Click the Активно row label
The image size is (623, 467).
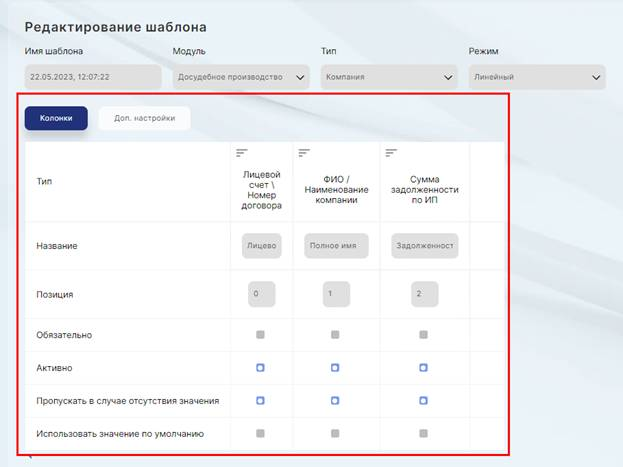point(54,368)
